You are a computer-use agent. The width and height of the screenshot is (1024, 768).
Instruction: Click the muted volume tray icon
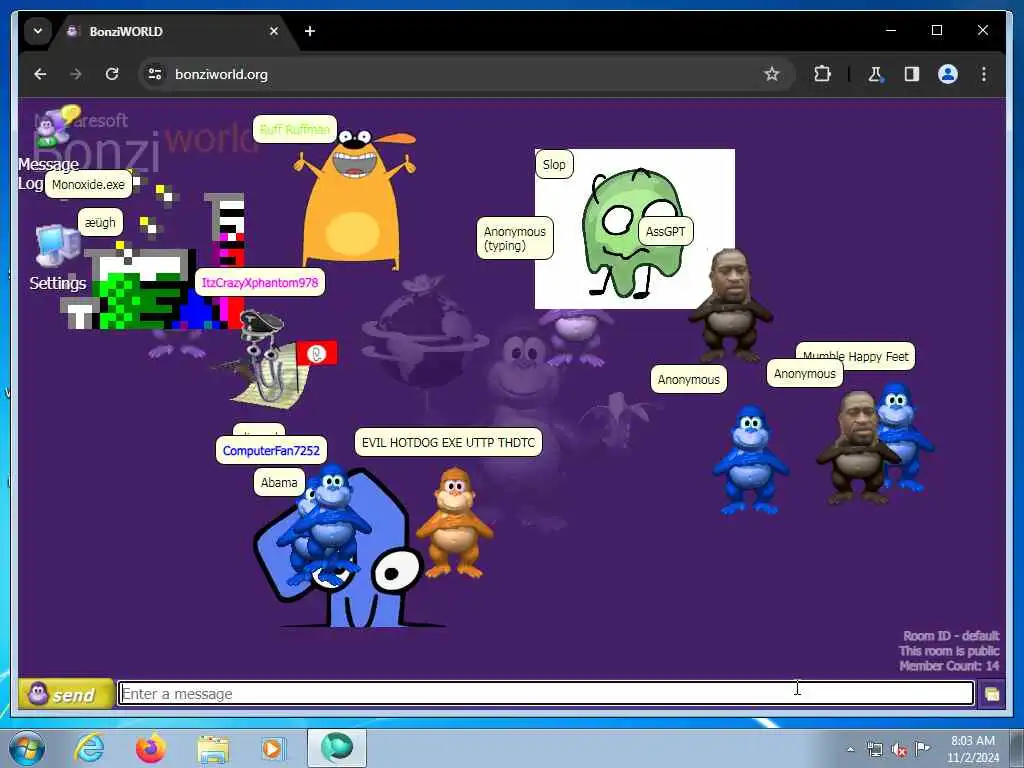899,750
